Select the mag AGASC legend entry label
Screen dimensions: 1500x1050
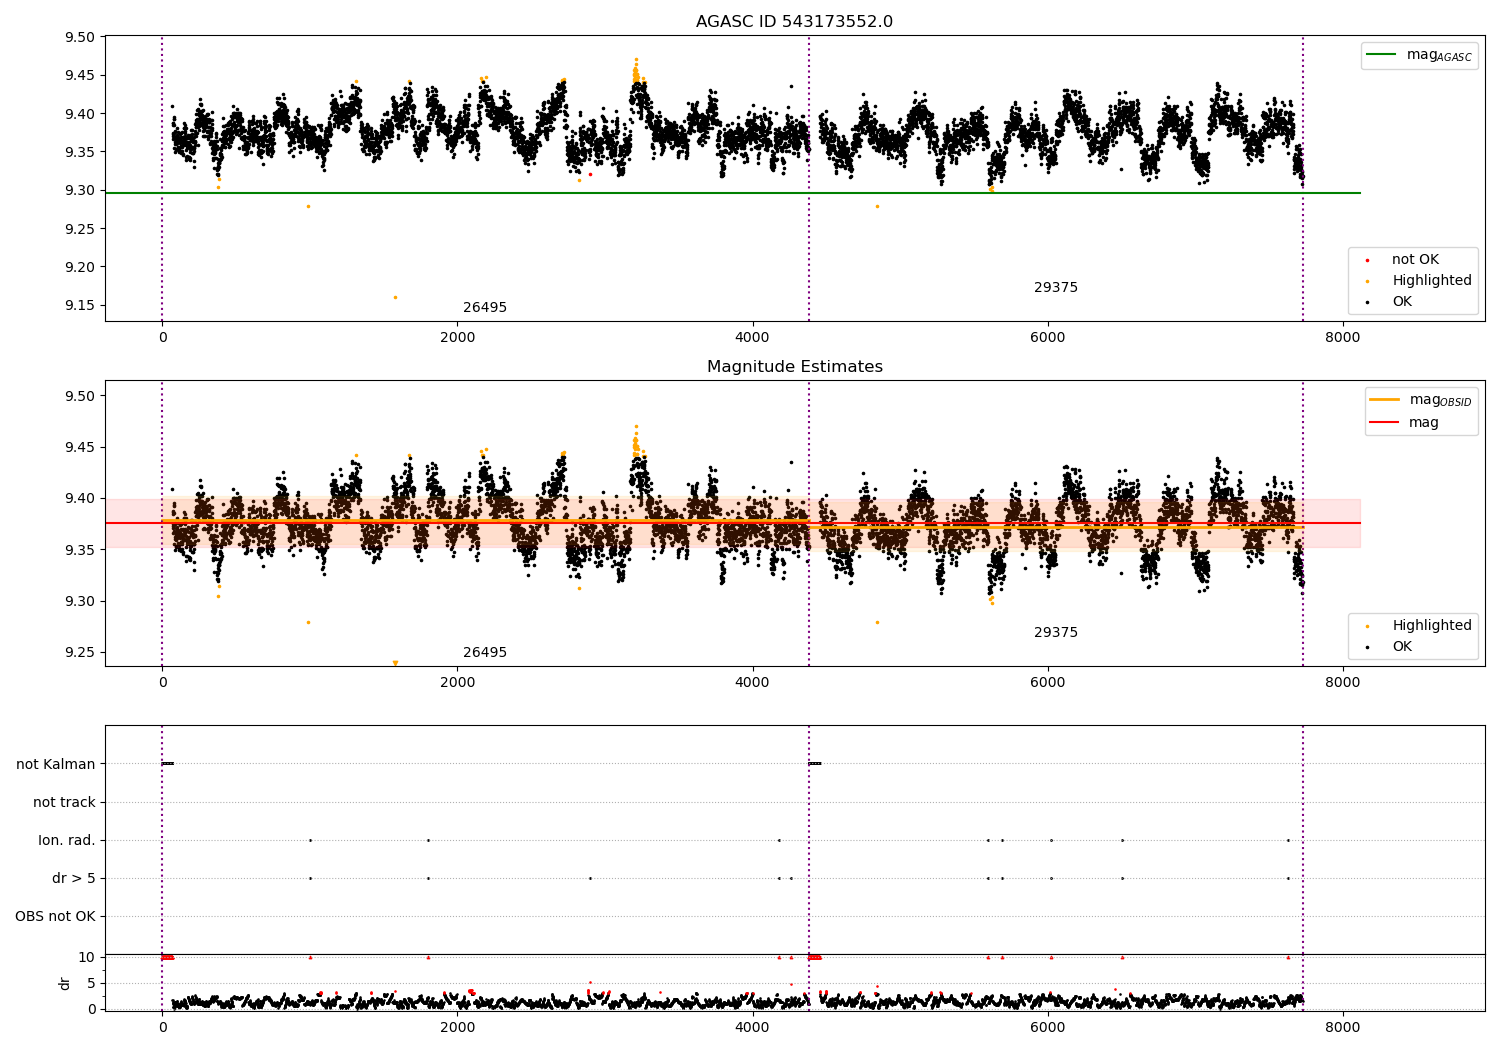[1439, 55]
